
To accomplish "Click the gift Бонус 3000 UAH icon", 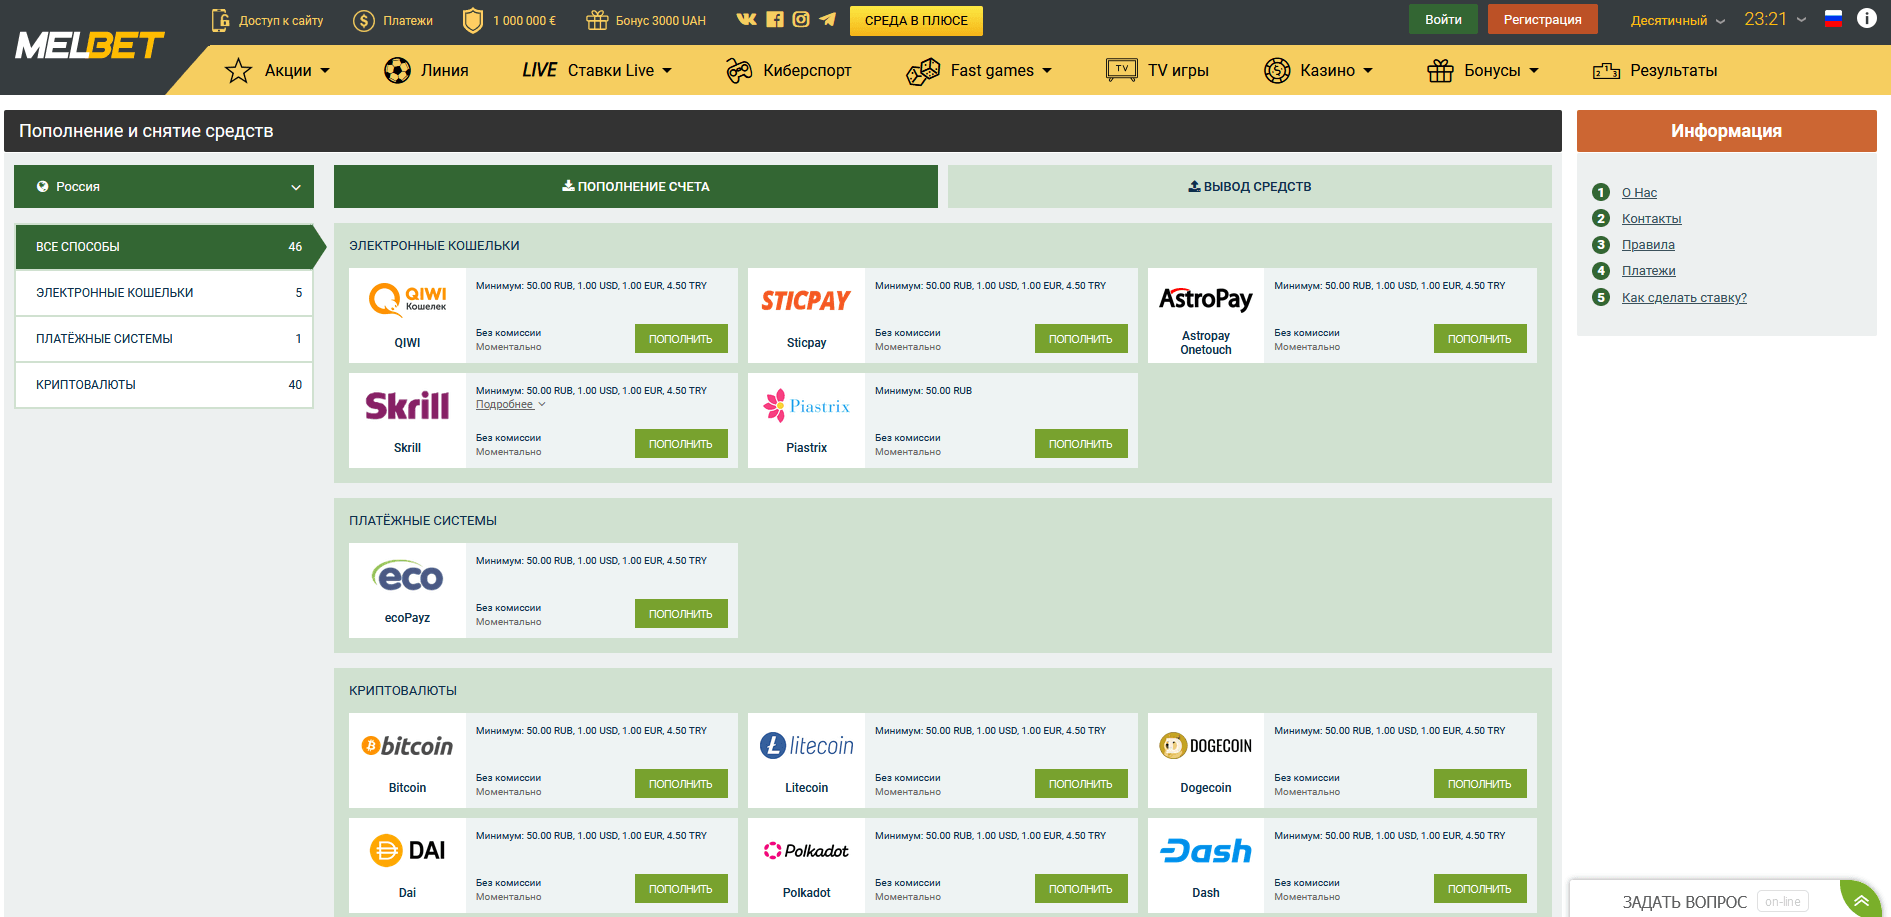I will pyautogui.click(x=597, y=20).
